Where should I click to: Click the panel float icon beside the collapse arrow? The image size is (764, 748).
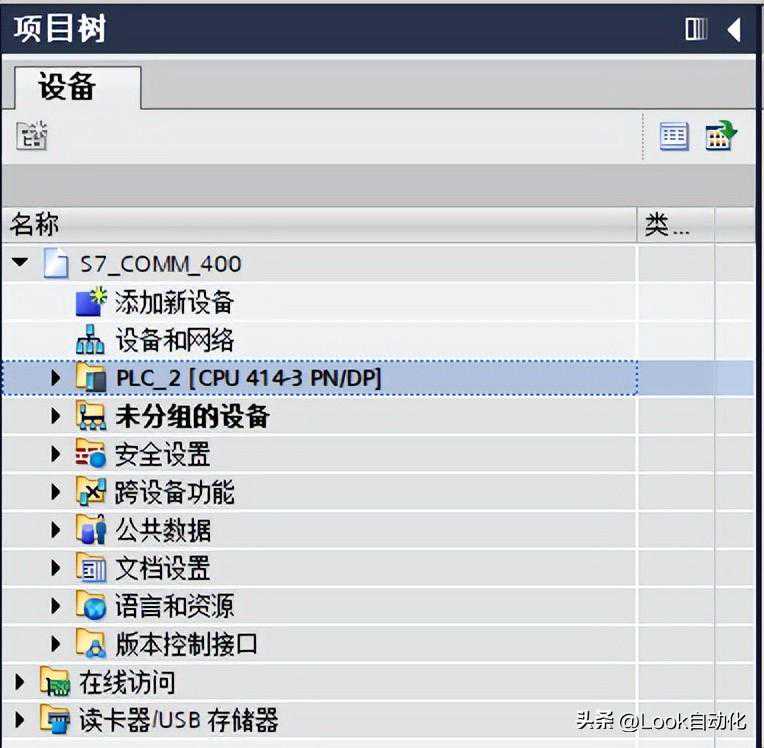tap(696, 29)
